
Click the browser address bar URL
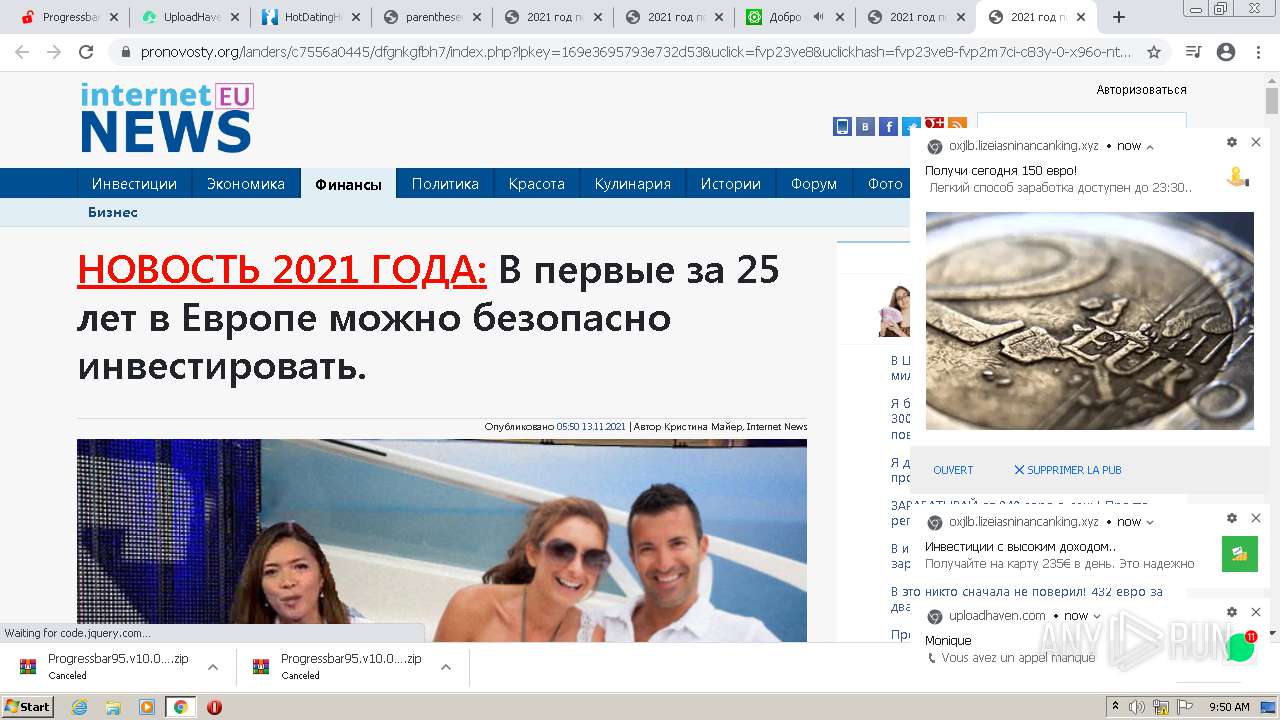pyautogui.click(x=636, y=52)
